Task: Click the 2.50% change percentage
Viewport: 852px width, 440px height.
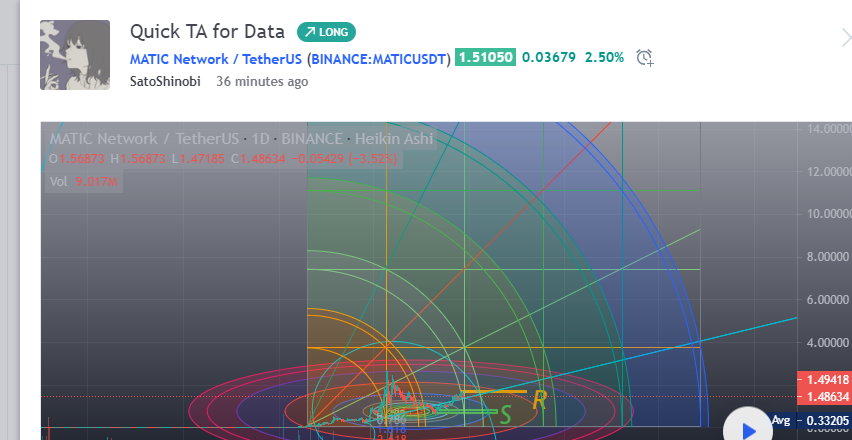Action: (605, 58)
